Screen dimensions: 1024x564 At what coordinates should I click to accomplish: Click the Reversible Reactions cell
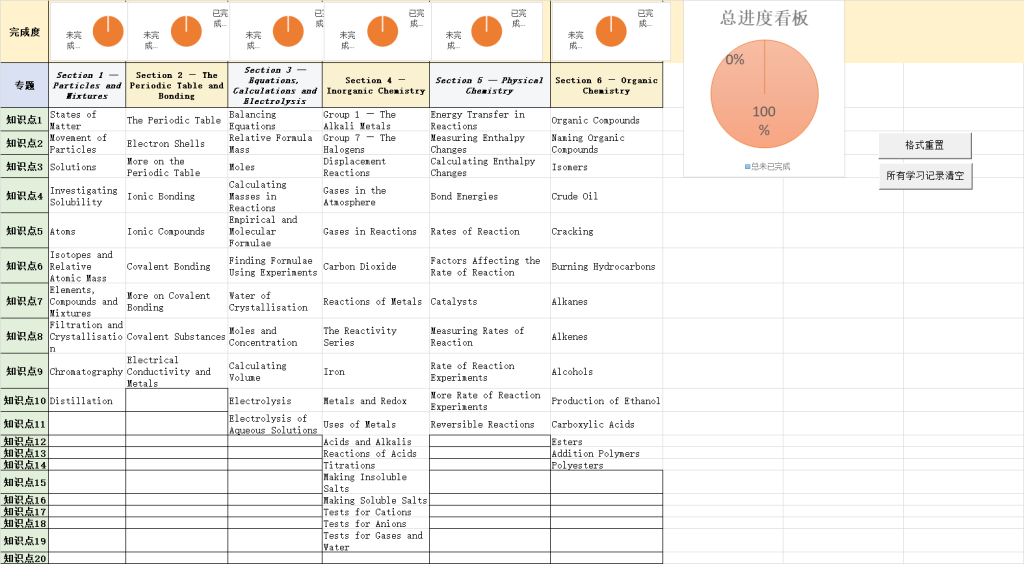(x=490, y=424)
